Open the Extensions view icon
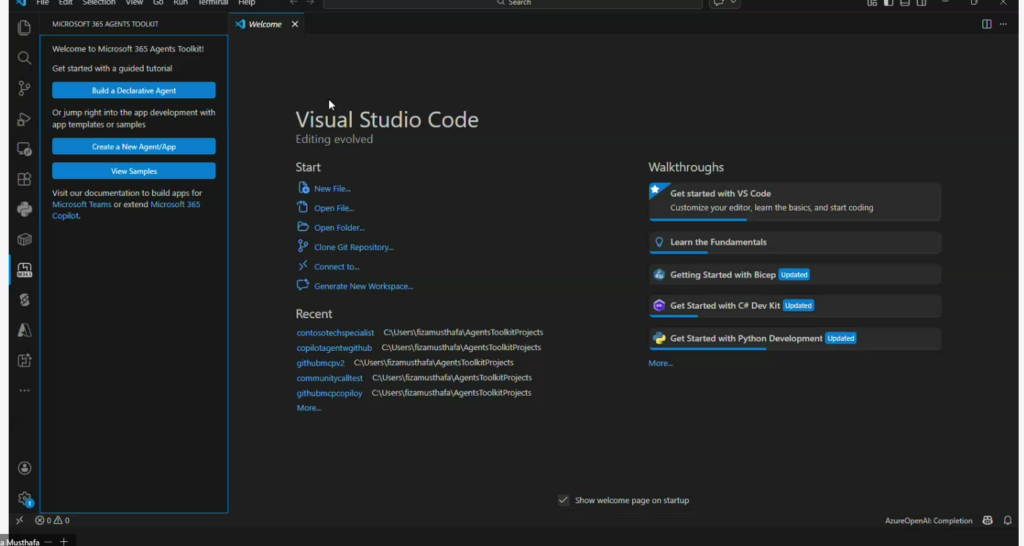 point(24,180)
